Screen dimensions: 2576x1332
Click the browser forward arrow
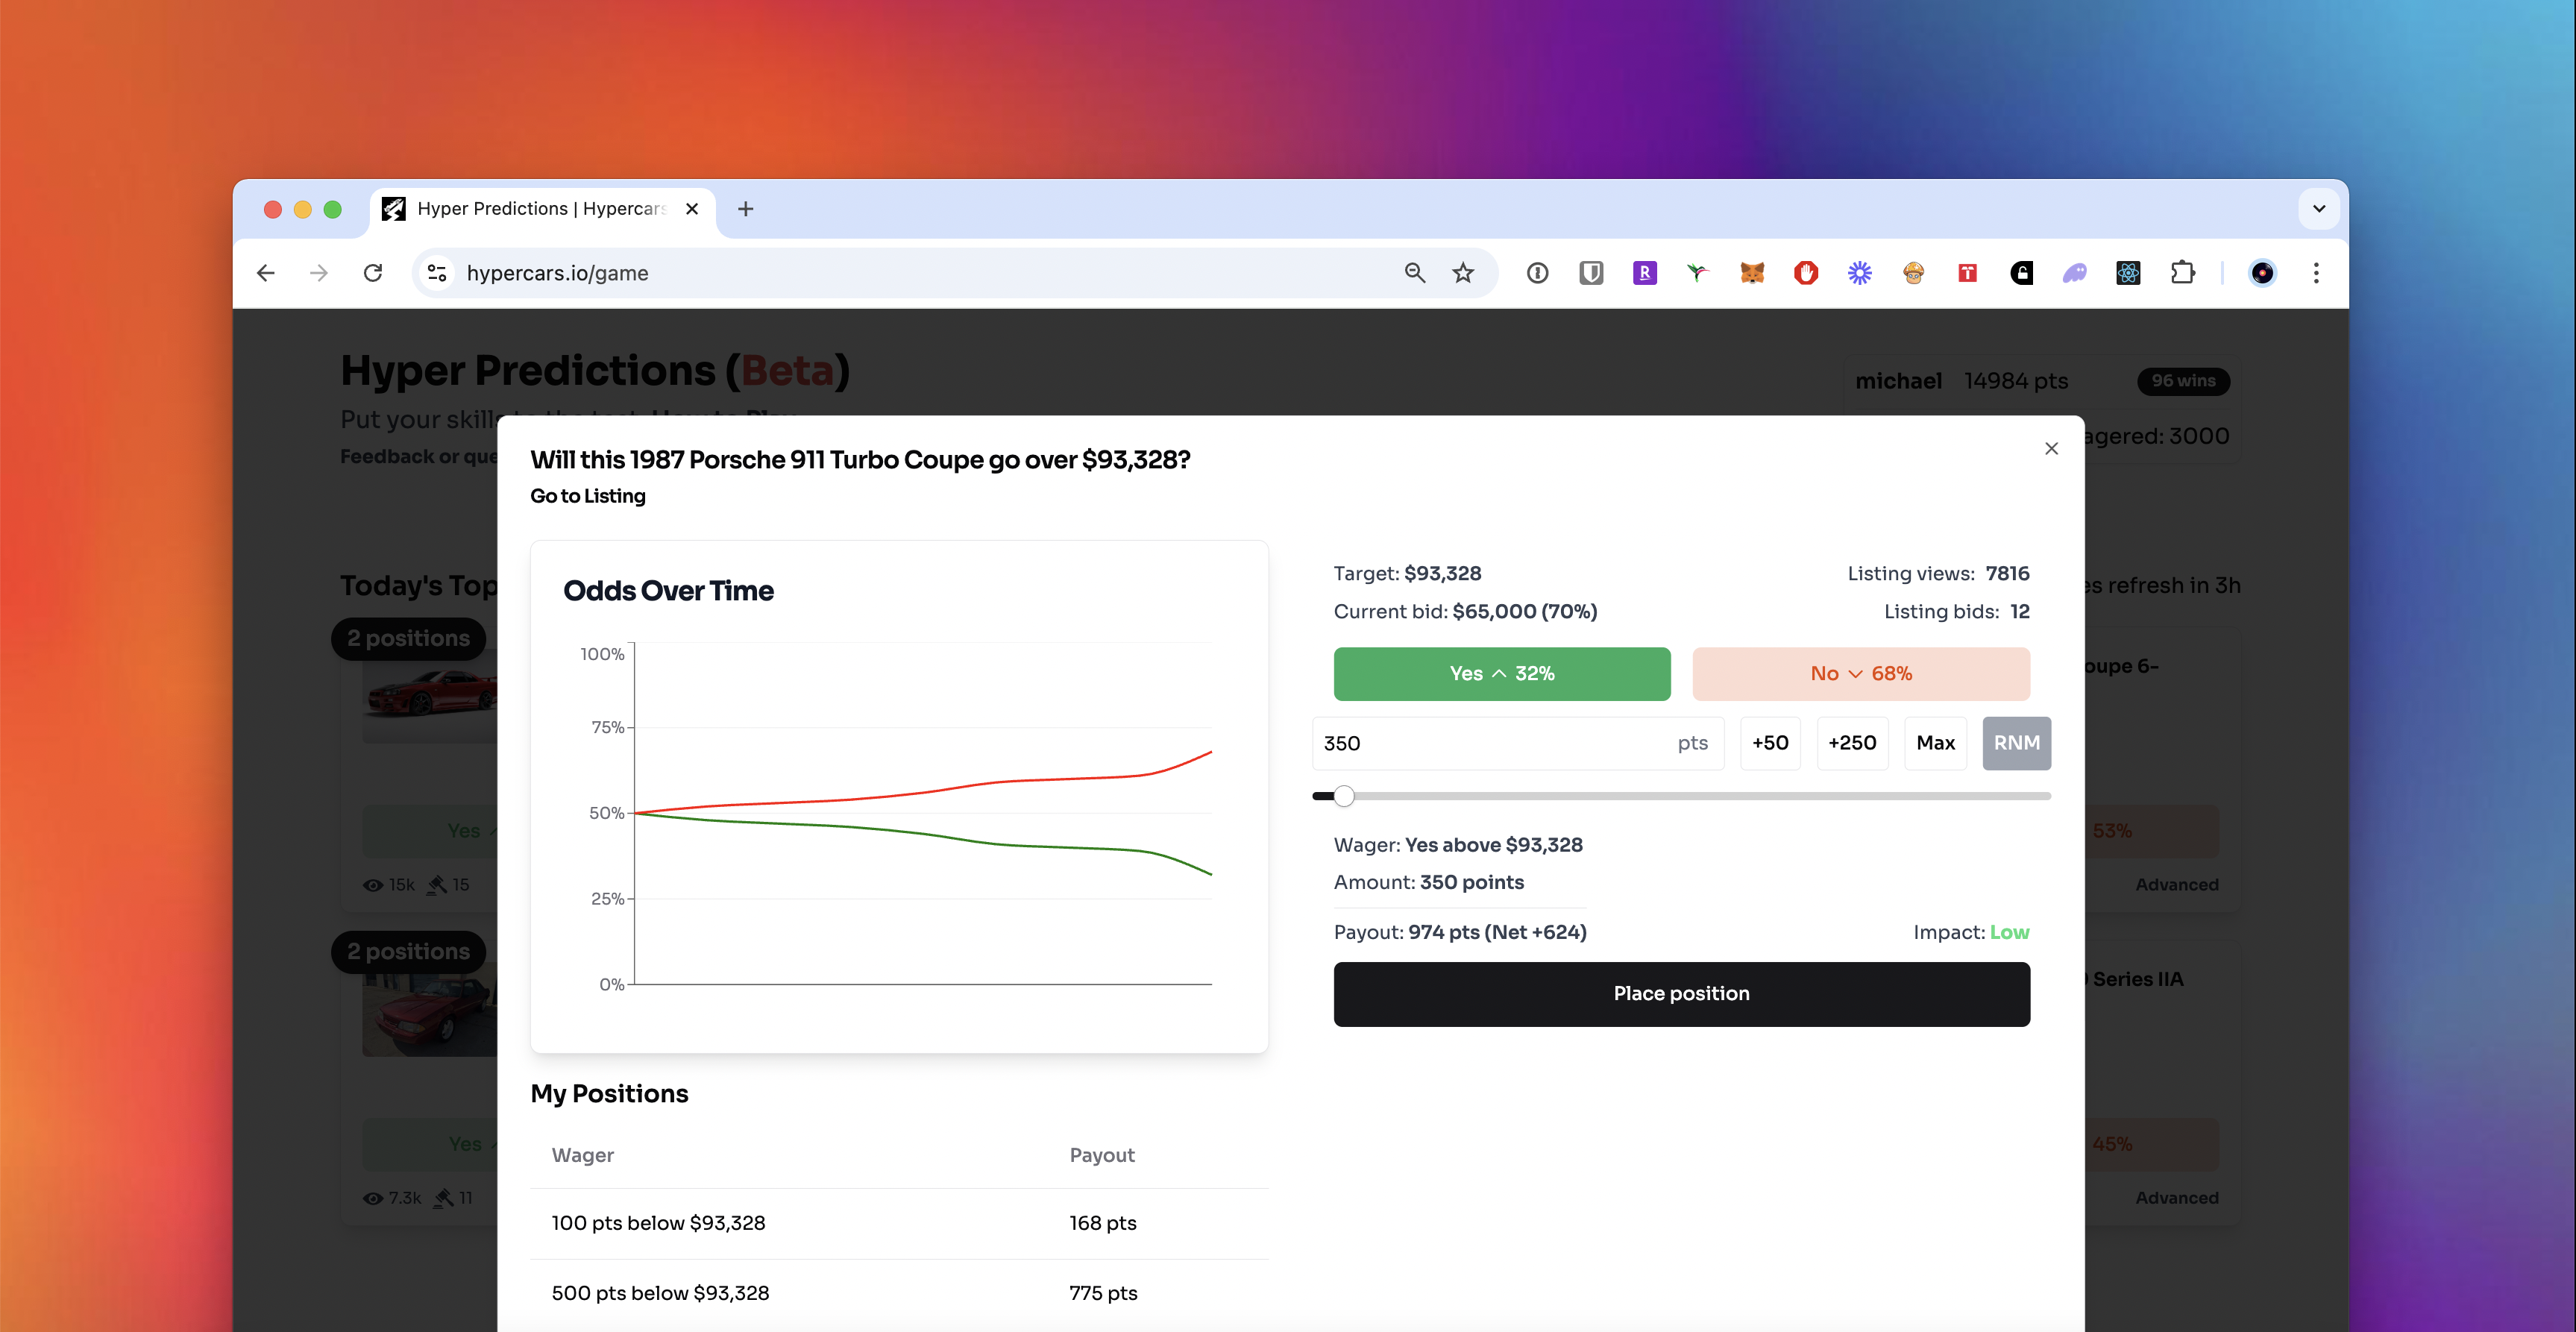(319, 273)
